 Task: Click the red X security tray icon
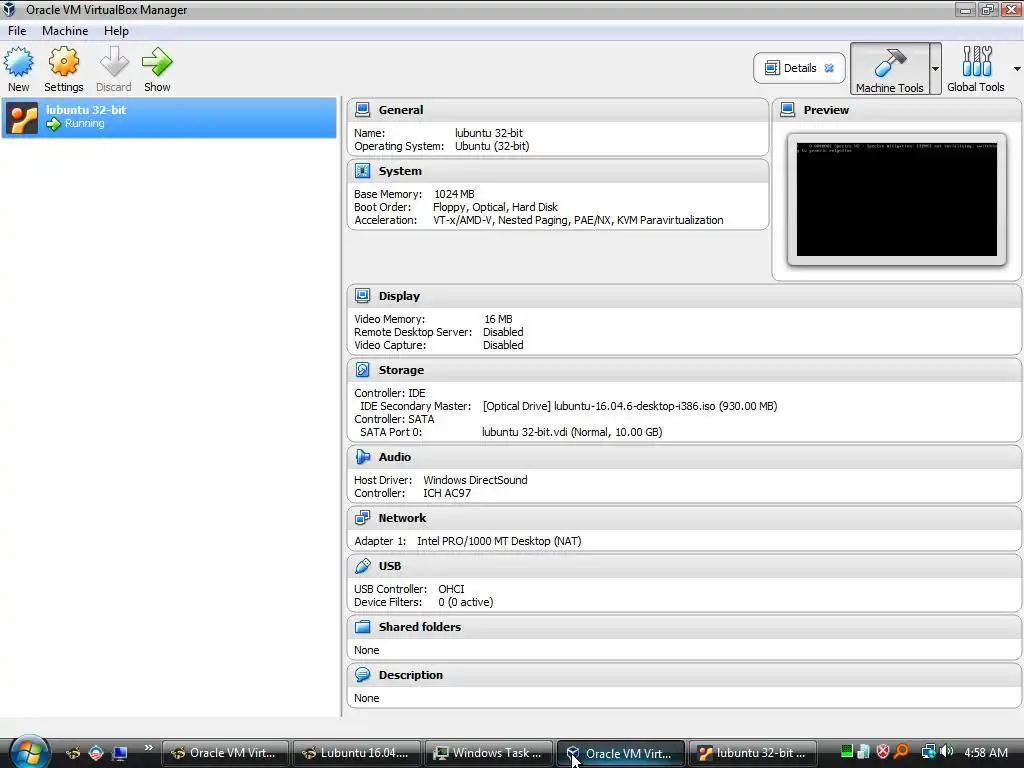(x=883, y=752)
